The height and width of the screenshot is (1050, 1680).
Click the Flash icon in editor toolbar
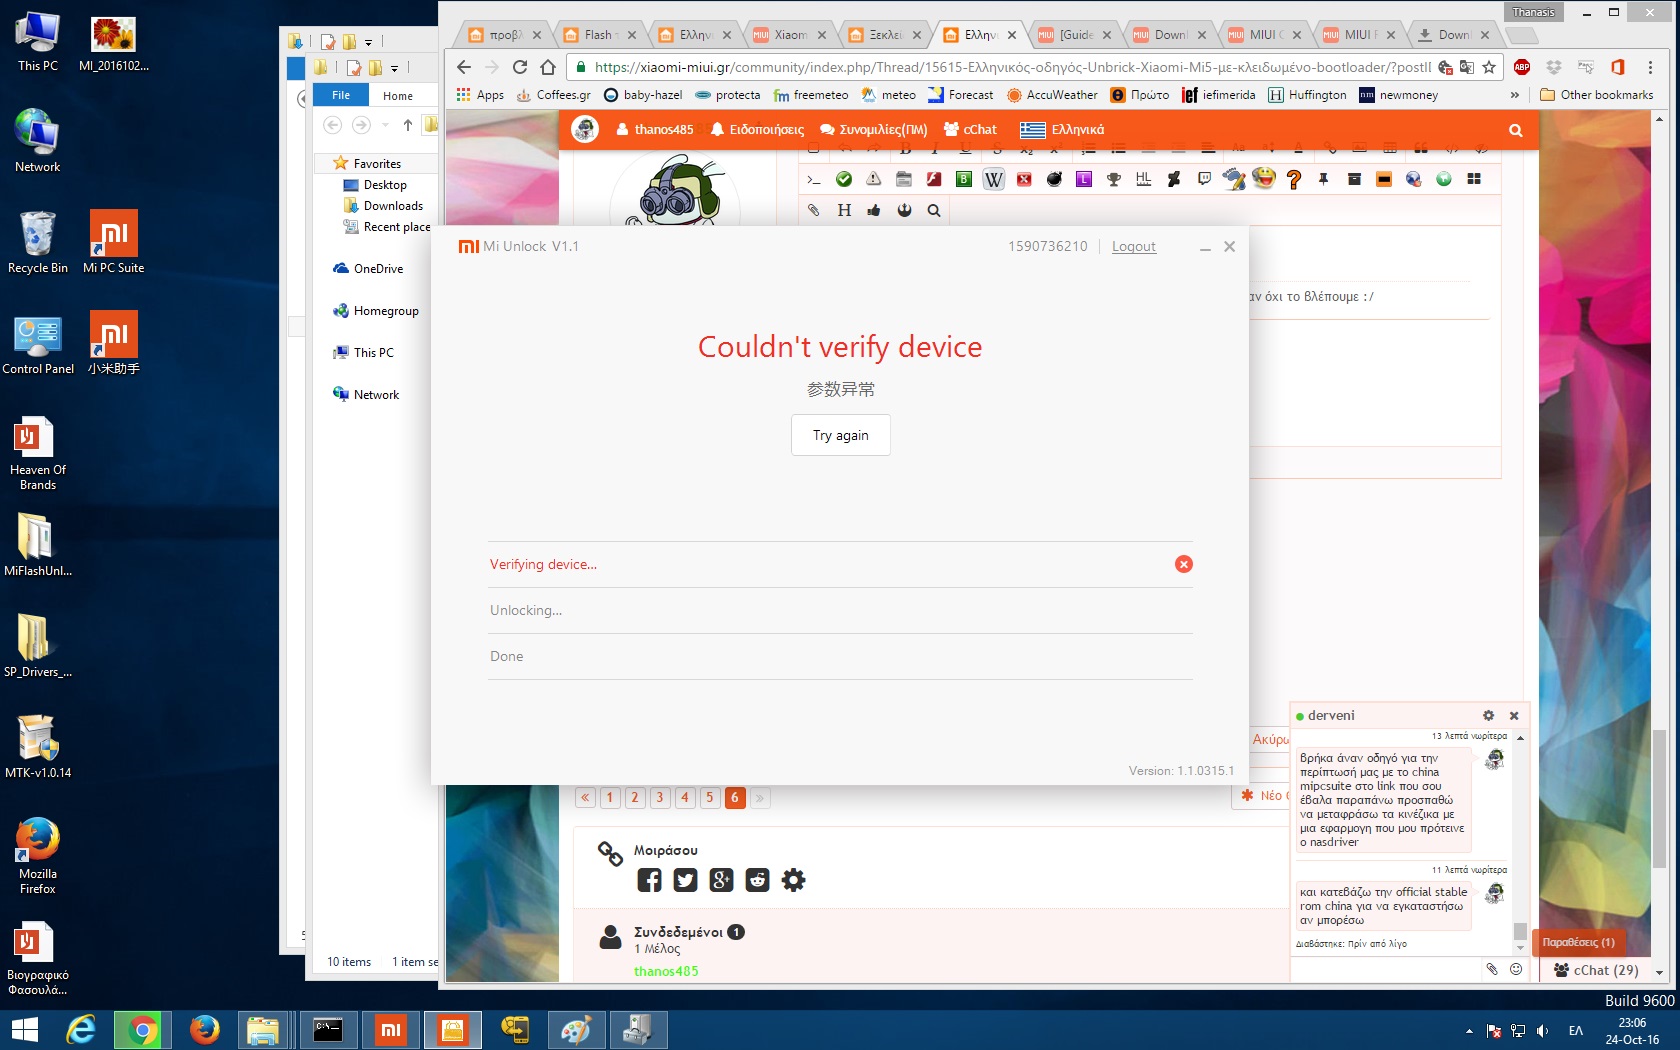933,179
